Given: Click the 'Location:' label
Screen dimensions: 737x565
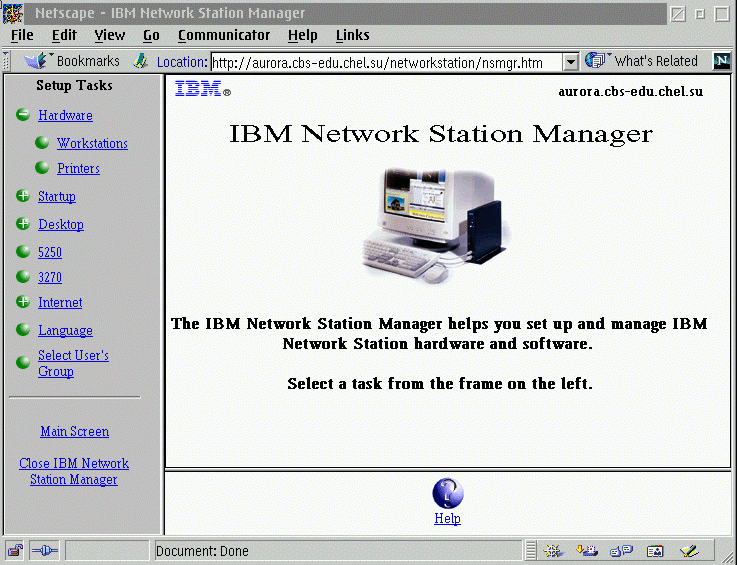Looking at the screenshot, I should tap(182, 62).
